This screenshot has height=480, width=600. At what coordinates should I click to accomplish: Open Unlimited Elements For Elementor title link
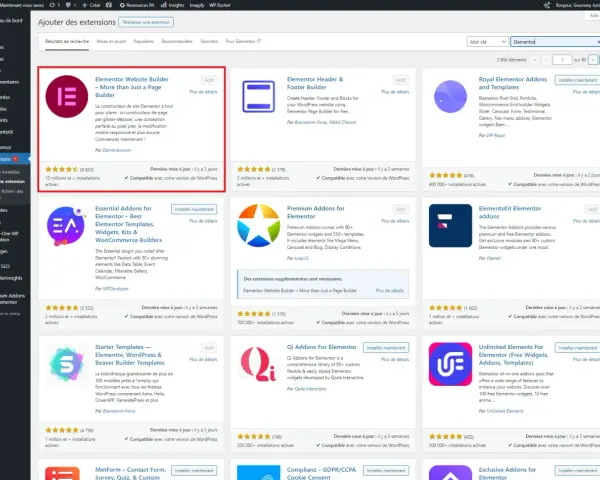[513, 355]
